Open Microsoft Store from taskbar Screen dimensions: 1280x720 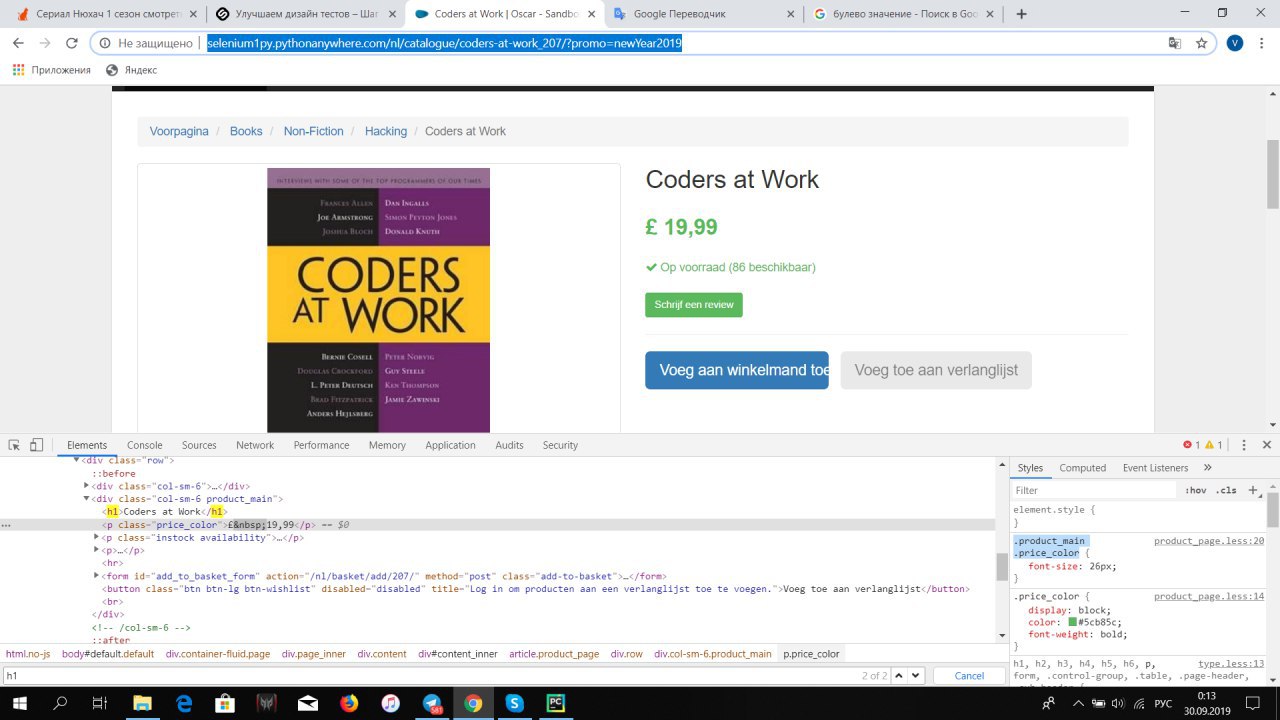point(225,703)
